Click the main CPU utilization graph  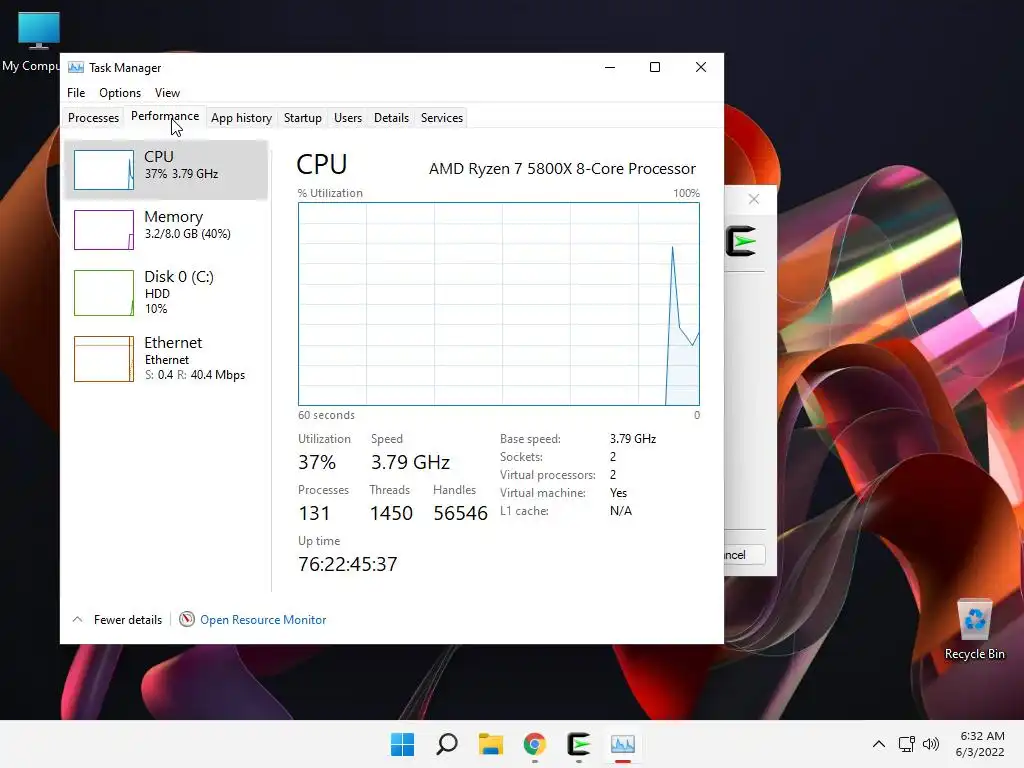point(499,304)
